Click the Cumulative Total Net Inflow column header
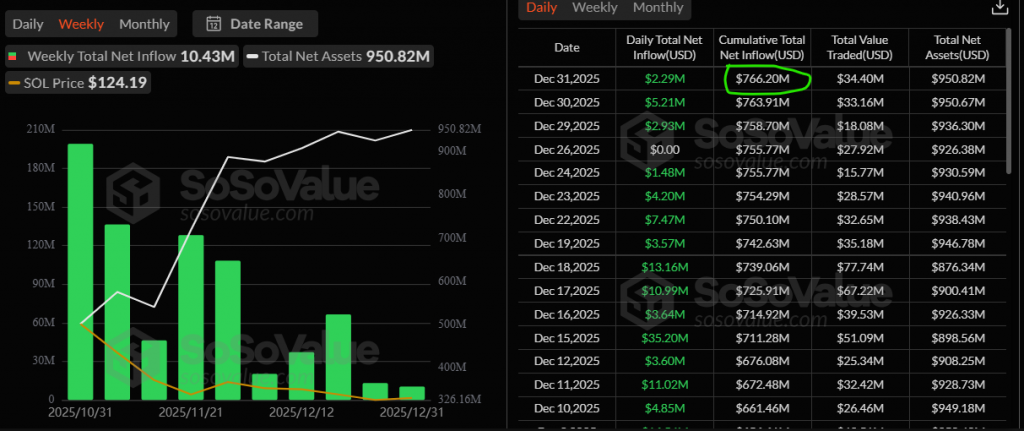 762,47
